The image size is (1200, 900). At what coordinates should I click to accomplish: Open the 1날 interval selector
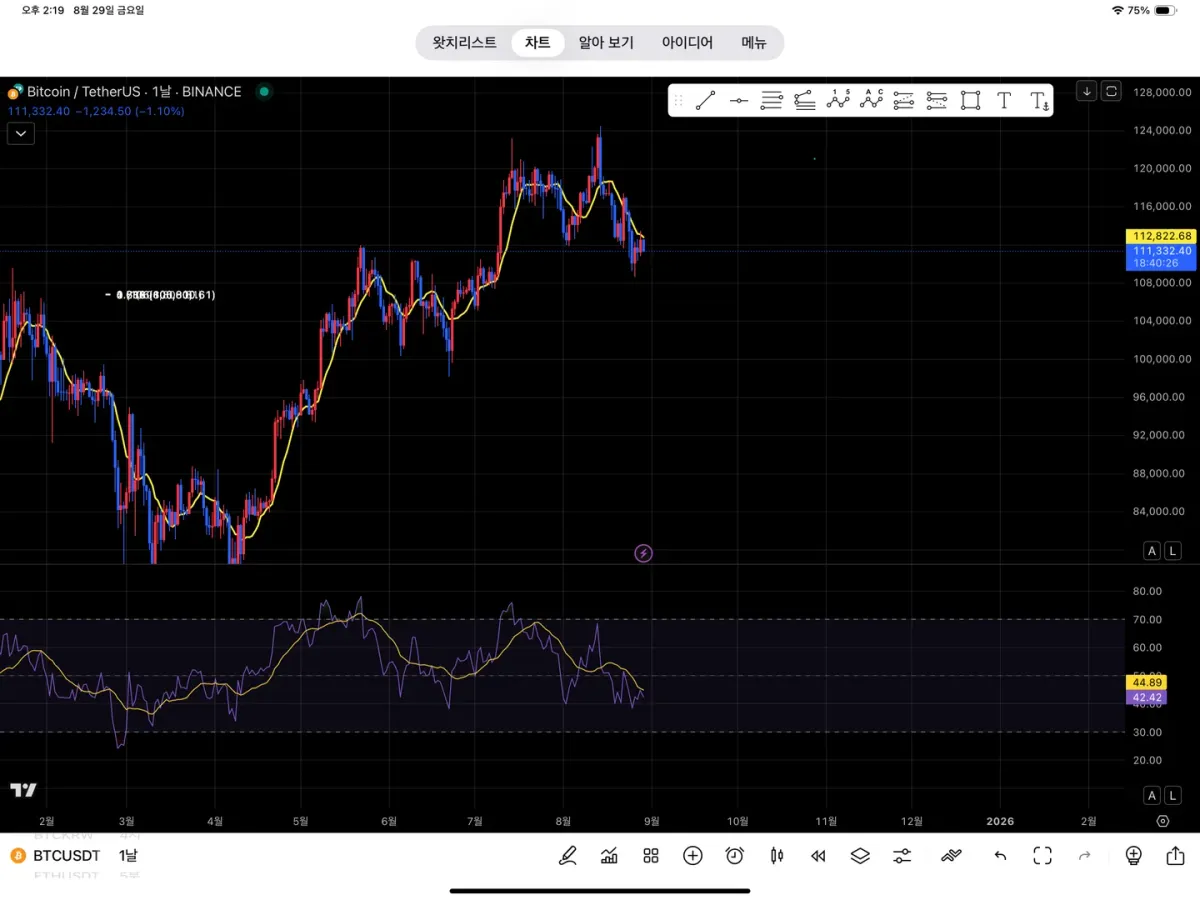(128, 856)
